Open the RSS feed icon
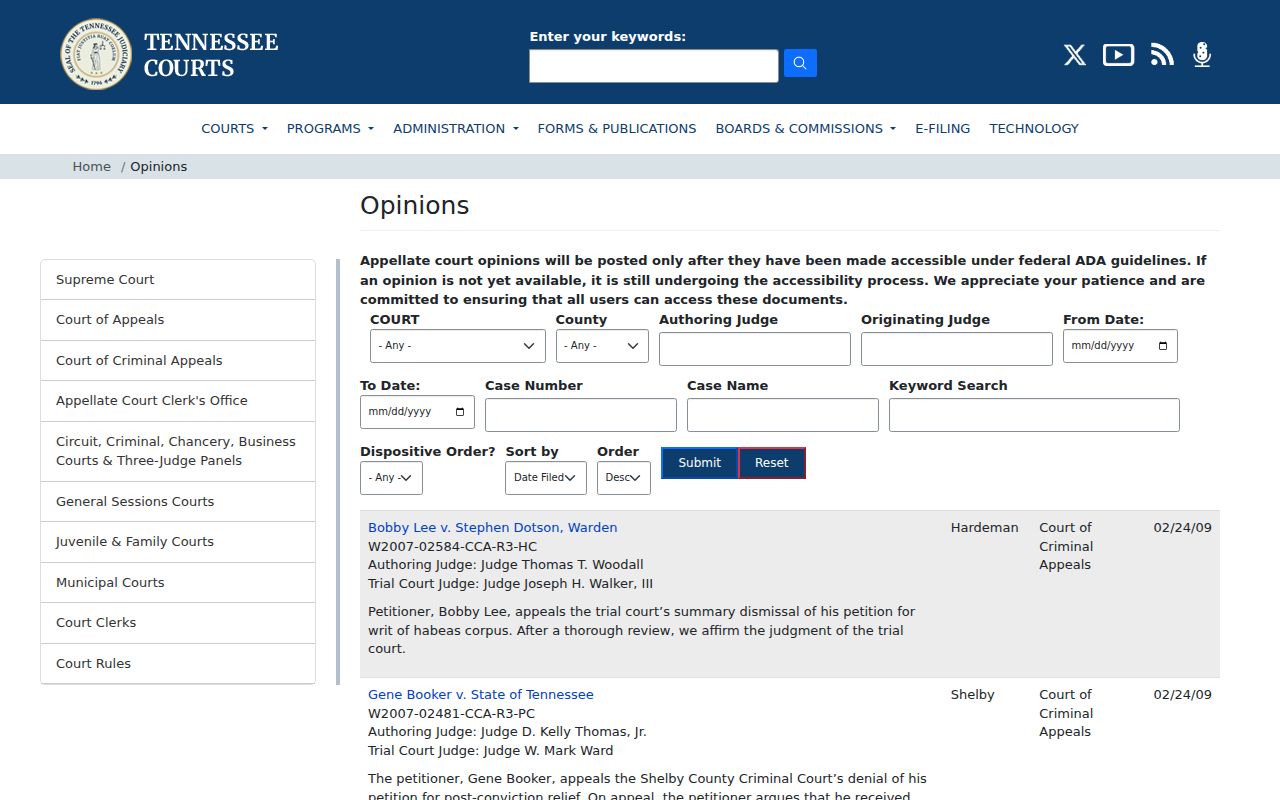Screen dimensions: 1280x800 (x=1162, y=55)
